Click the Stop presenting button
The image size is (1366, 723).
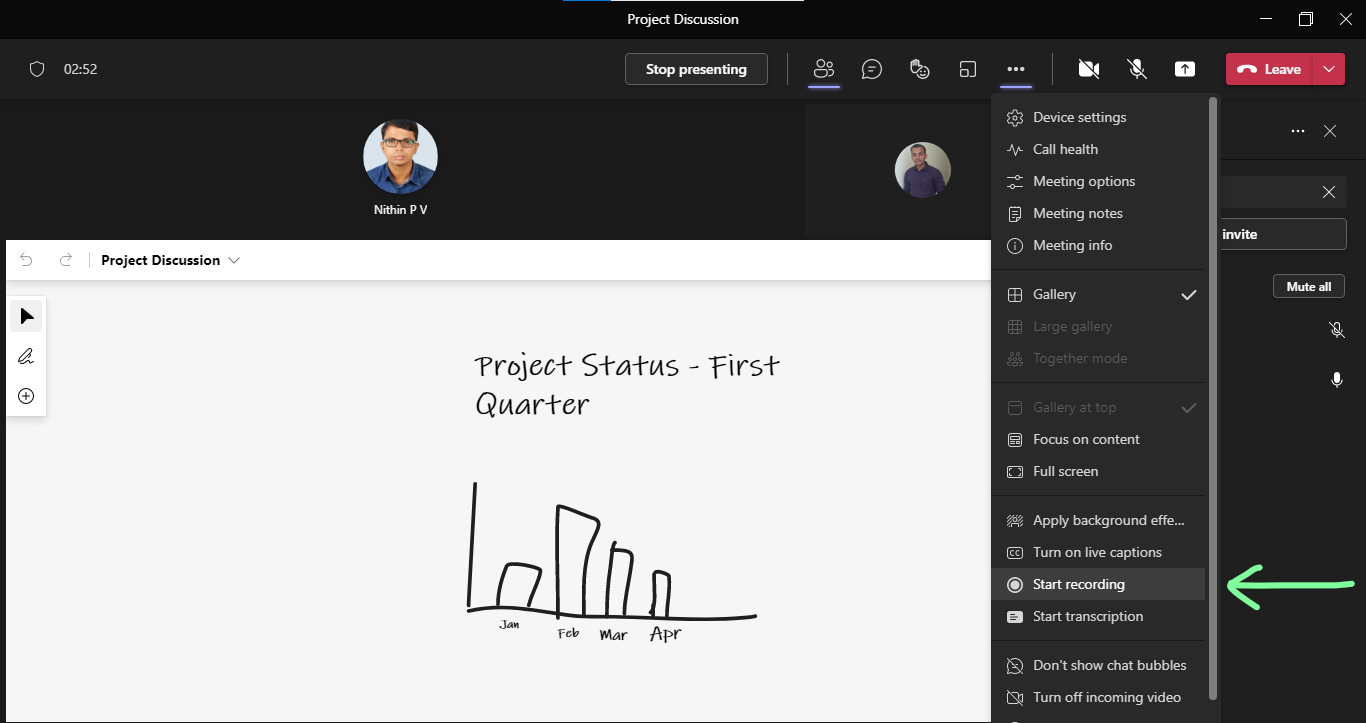coord(696,69)
